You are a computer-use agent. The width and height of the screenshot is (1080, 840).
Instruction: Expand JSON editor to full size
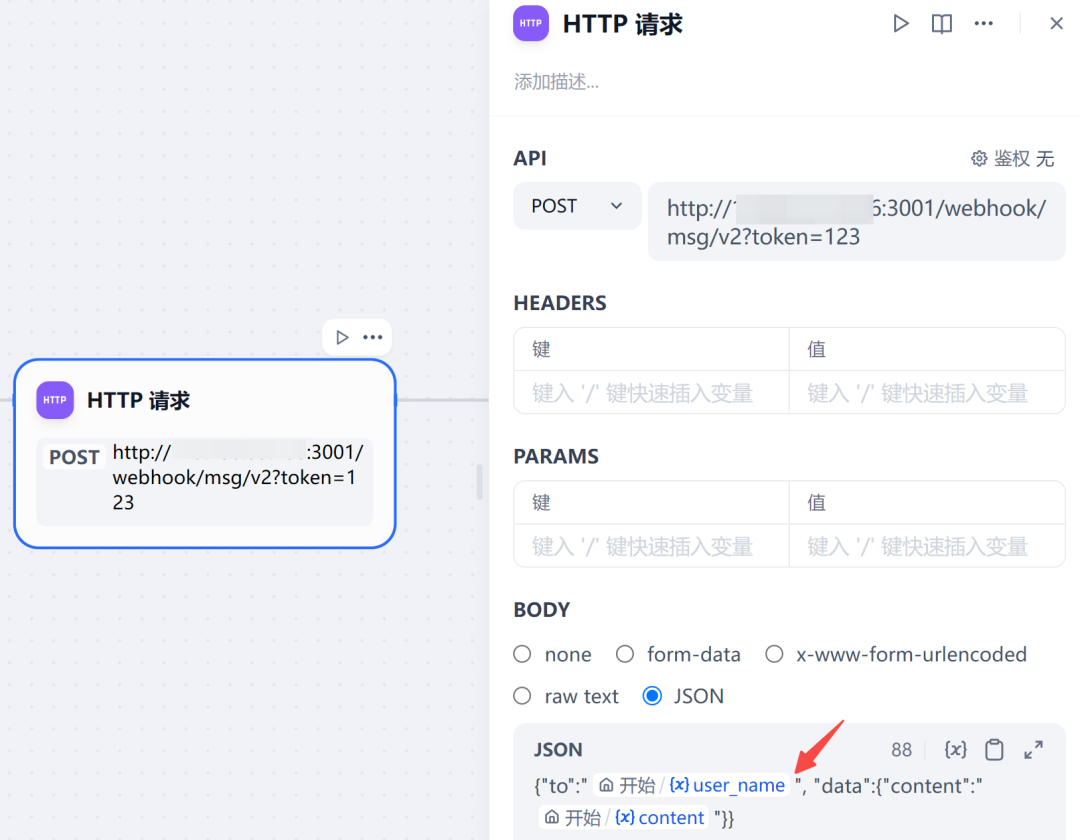pyautogui.click(x=1033, y=749)
